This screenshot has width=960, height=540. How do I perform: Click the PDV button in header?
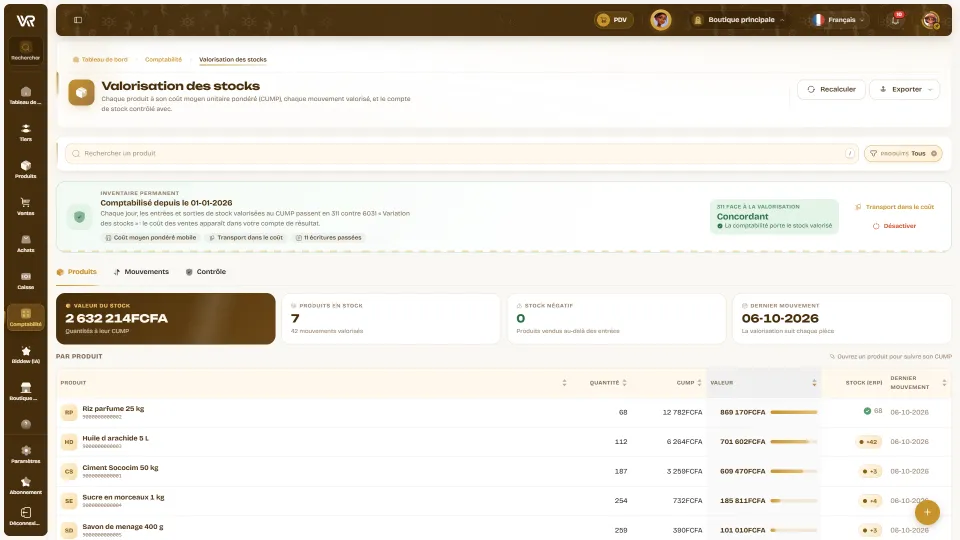coord(613,20)
